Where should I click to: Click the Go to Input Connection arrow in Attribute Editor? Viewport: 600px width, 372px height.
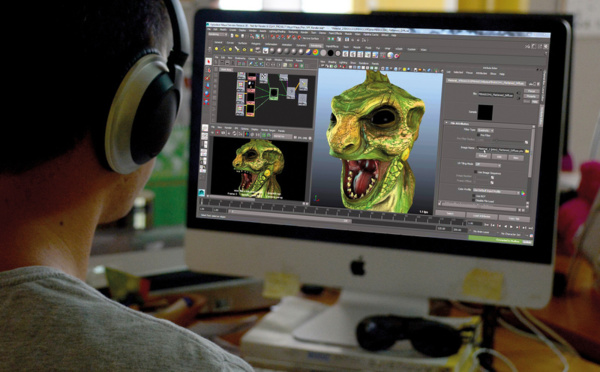tap(518, 93)
